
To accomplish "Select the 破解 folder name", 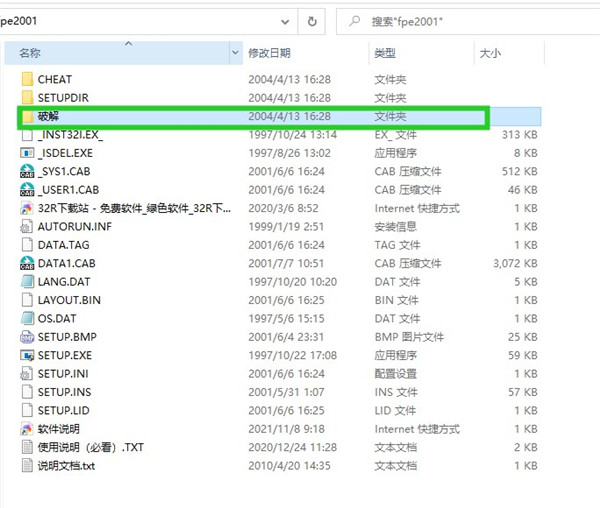I will (48, 116).
